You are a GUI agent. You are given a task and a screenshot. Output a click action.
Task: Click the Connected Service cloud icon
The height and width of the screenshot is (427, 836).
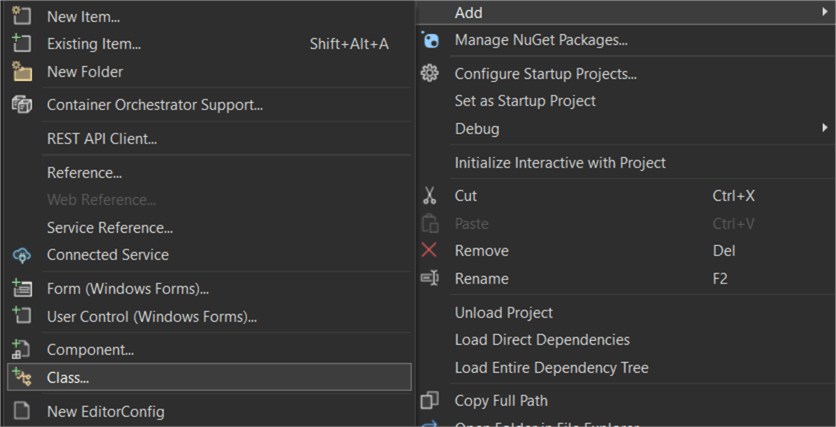click(x=21, y=255)
